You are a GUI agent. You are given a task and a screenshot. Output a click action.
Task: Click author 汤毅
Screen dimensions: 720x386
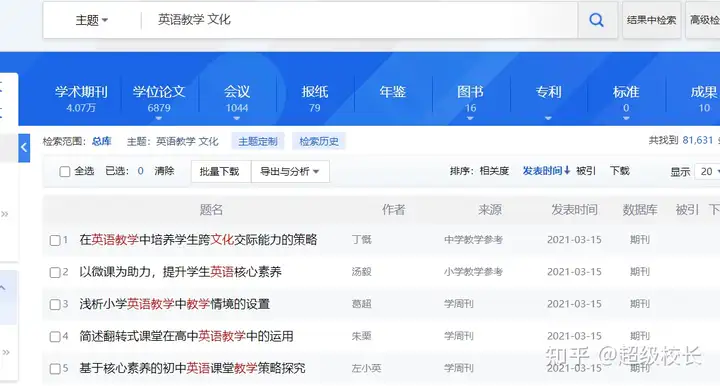(361, 272)
